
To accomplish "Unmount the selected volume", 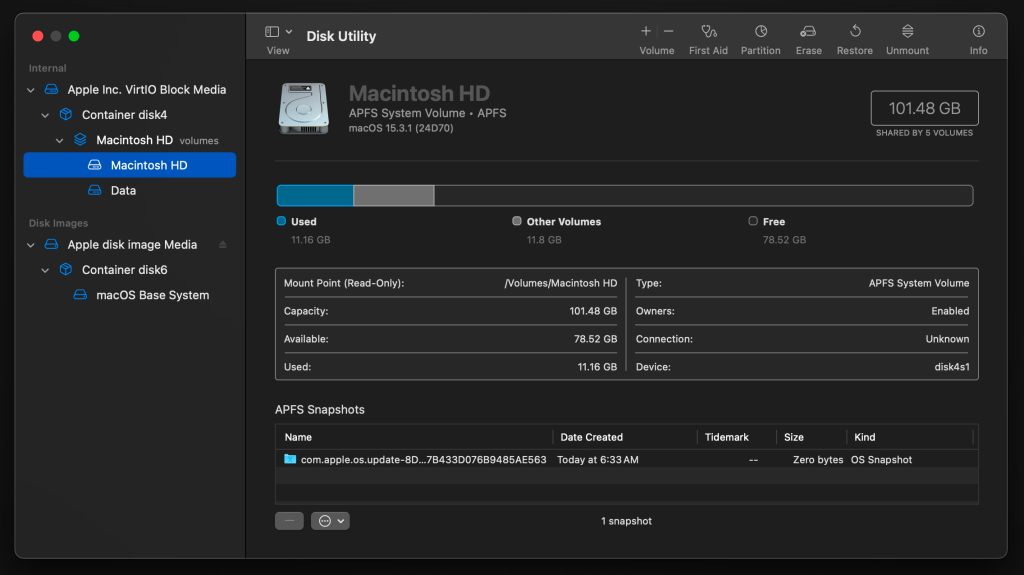I will tap(907, 32).
